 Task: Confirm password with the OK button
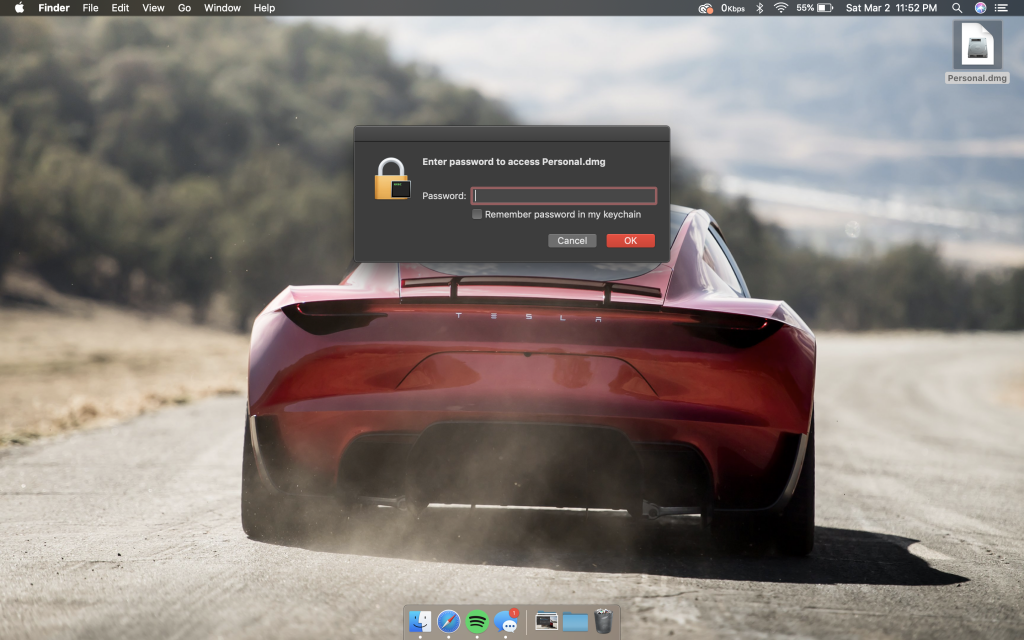tap(630, 240)
